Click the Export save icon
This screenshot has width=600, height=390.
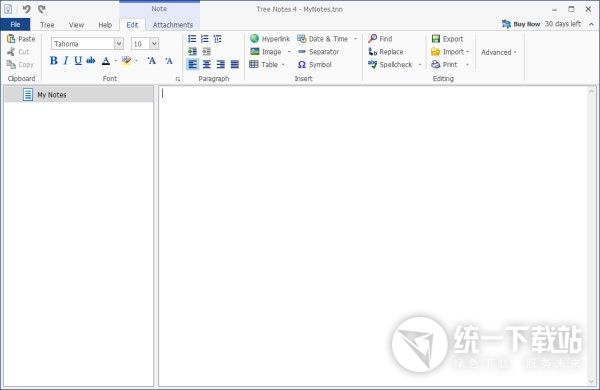[435, 39]
